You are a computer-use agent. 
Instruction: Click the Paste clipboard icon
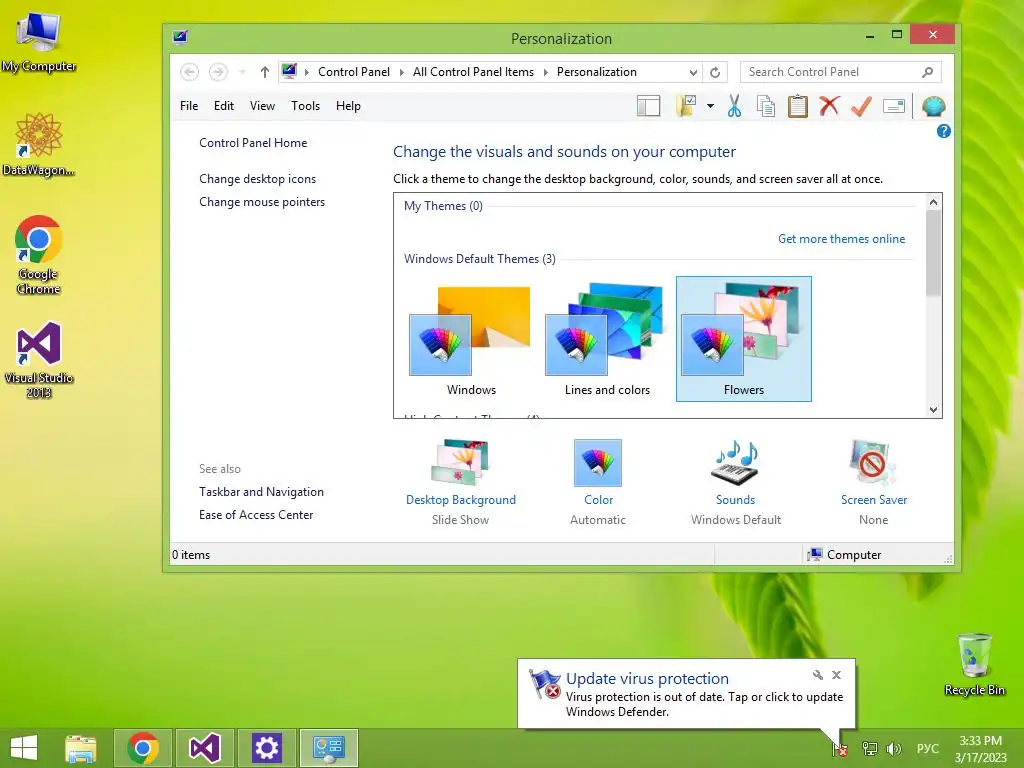pyautogui.click(x=797, y=106)
